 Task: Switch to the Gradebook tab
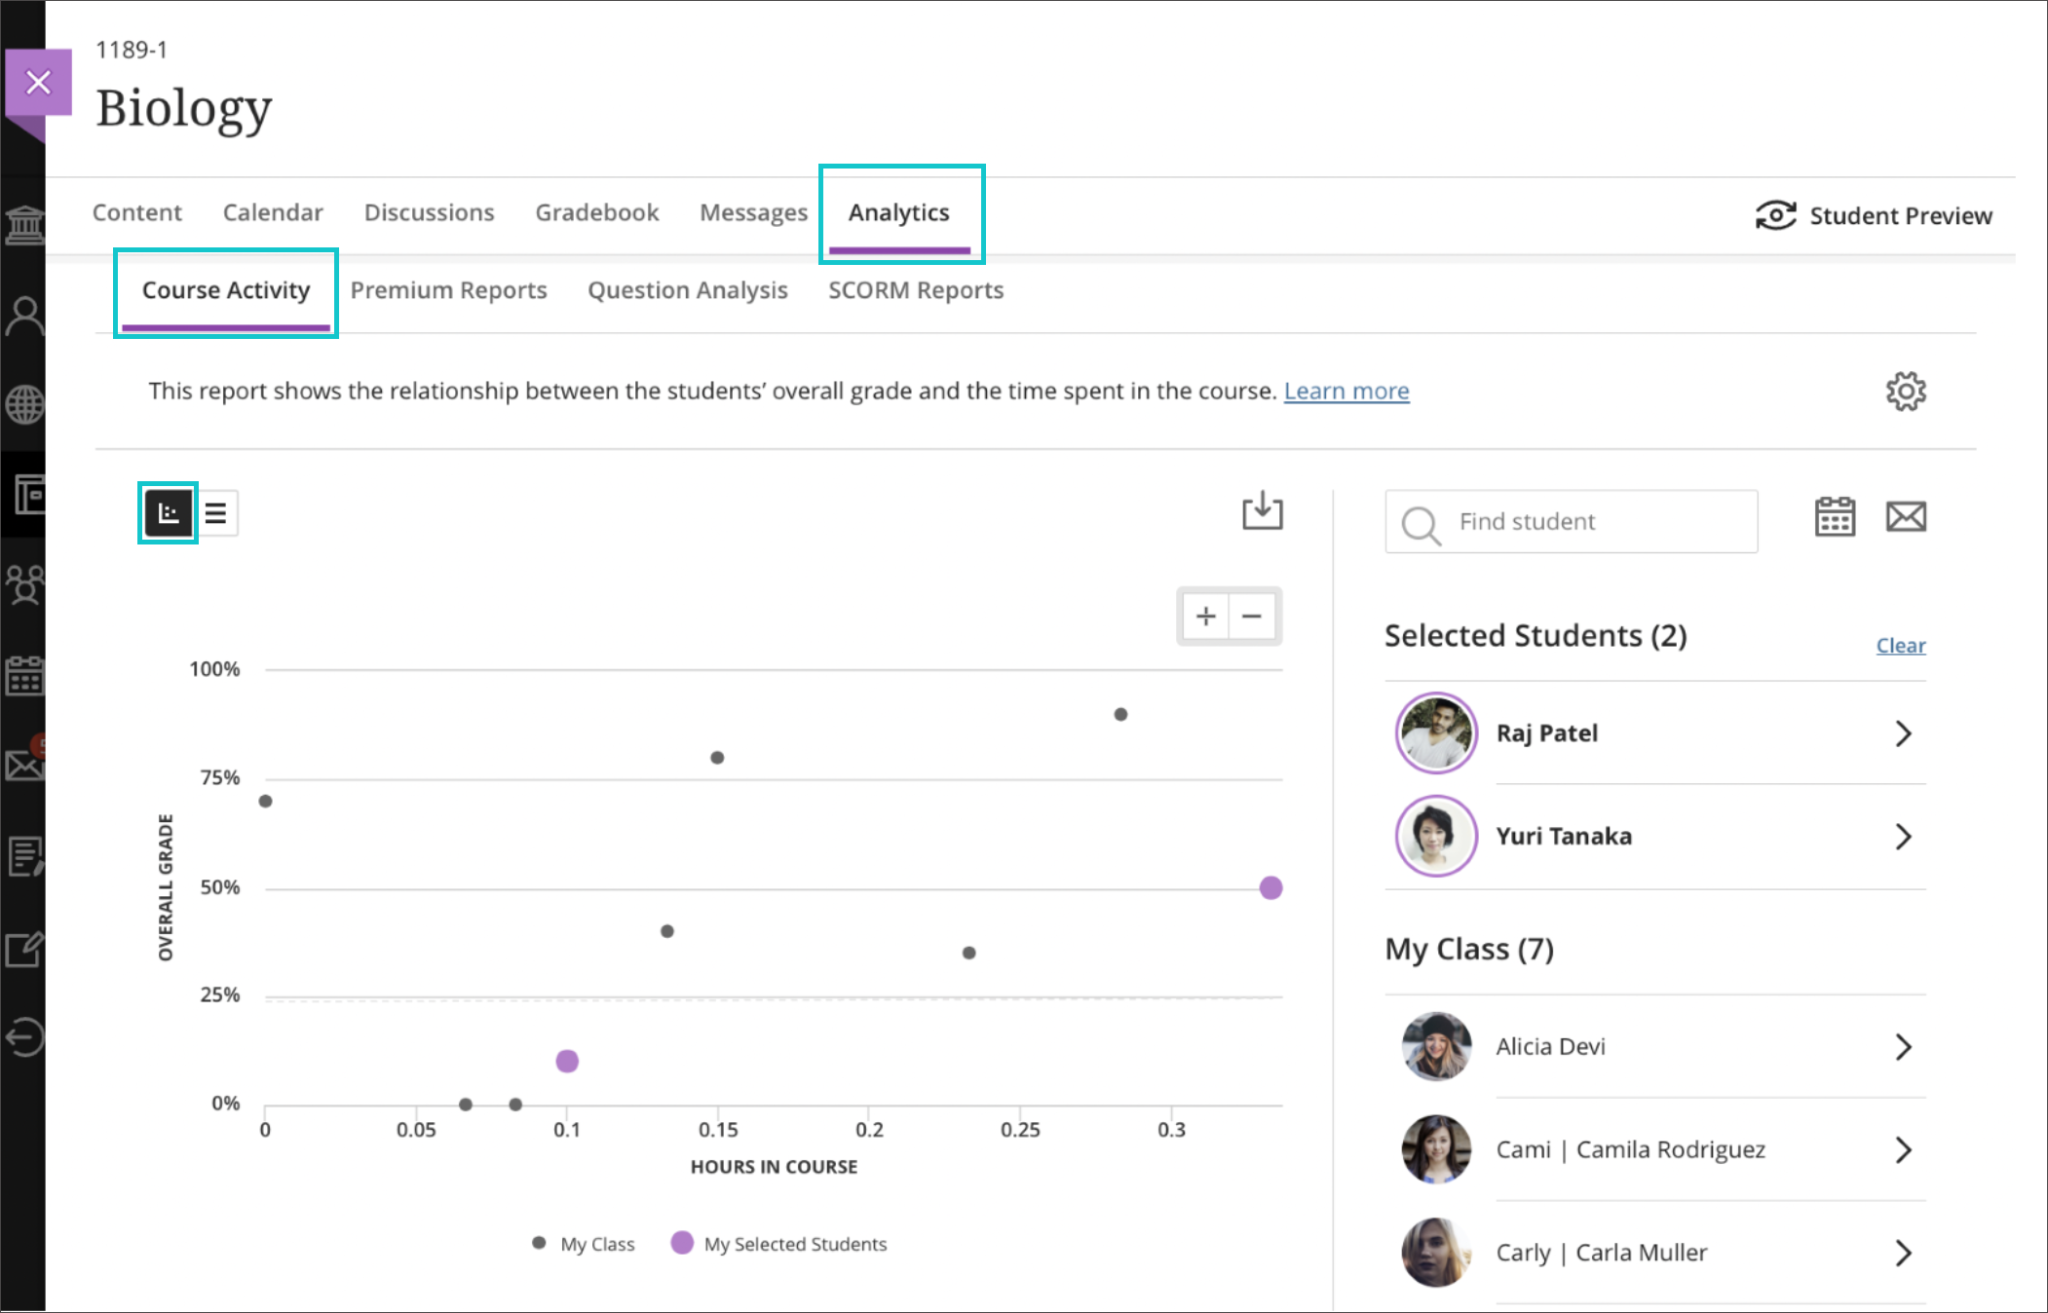pyautogui.click(x=597, y=212)
